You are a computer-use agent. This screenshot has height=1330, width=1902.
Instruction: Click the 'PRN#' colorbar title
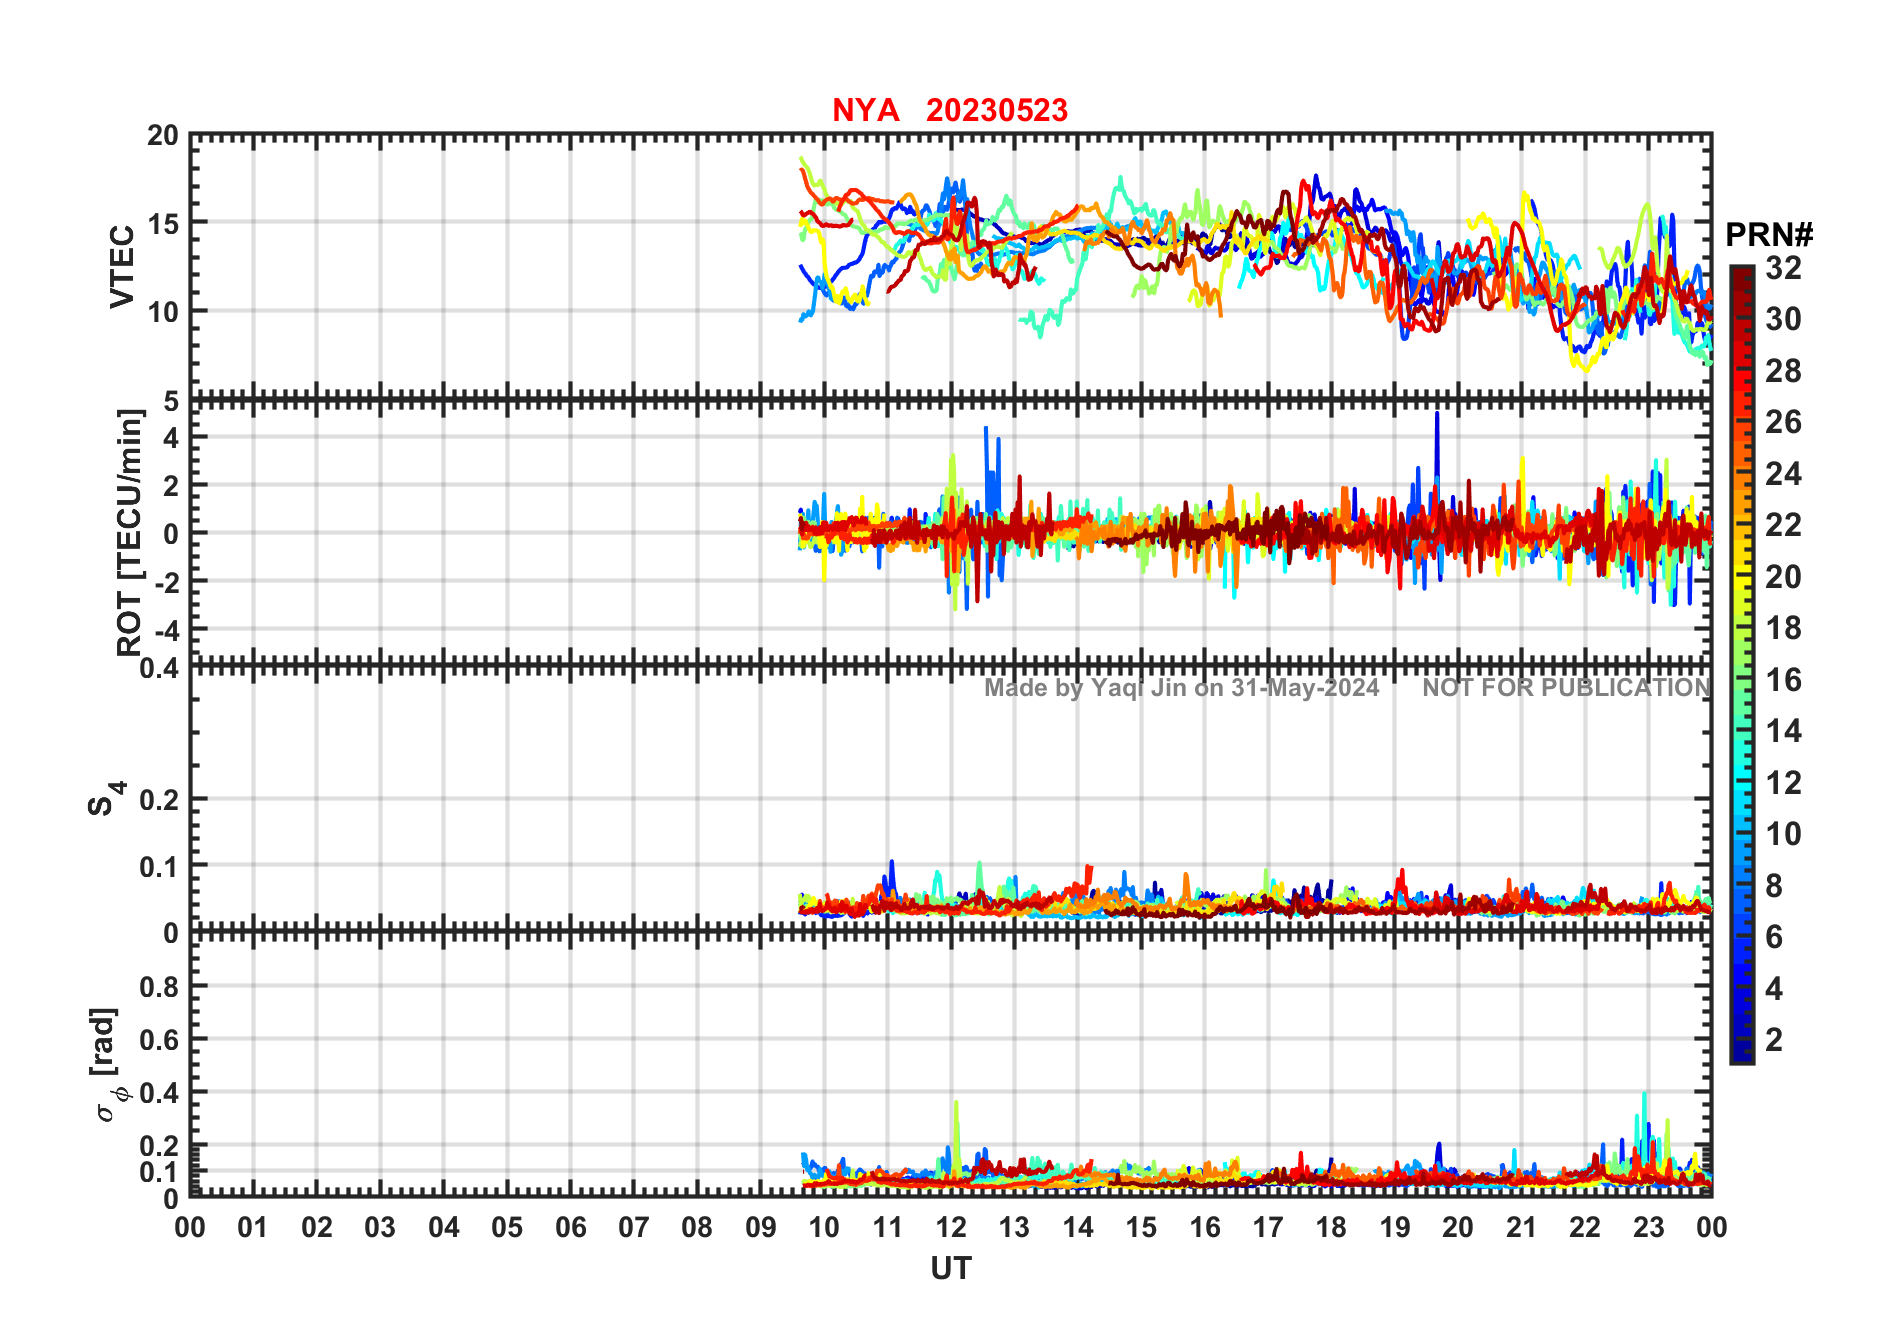(1769, 235)
